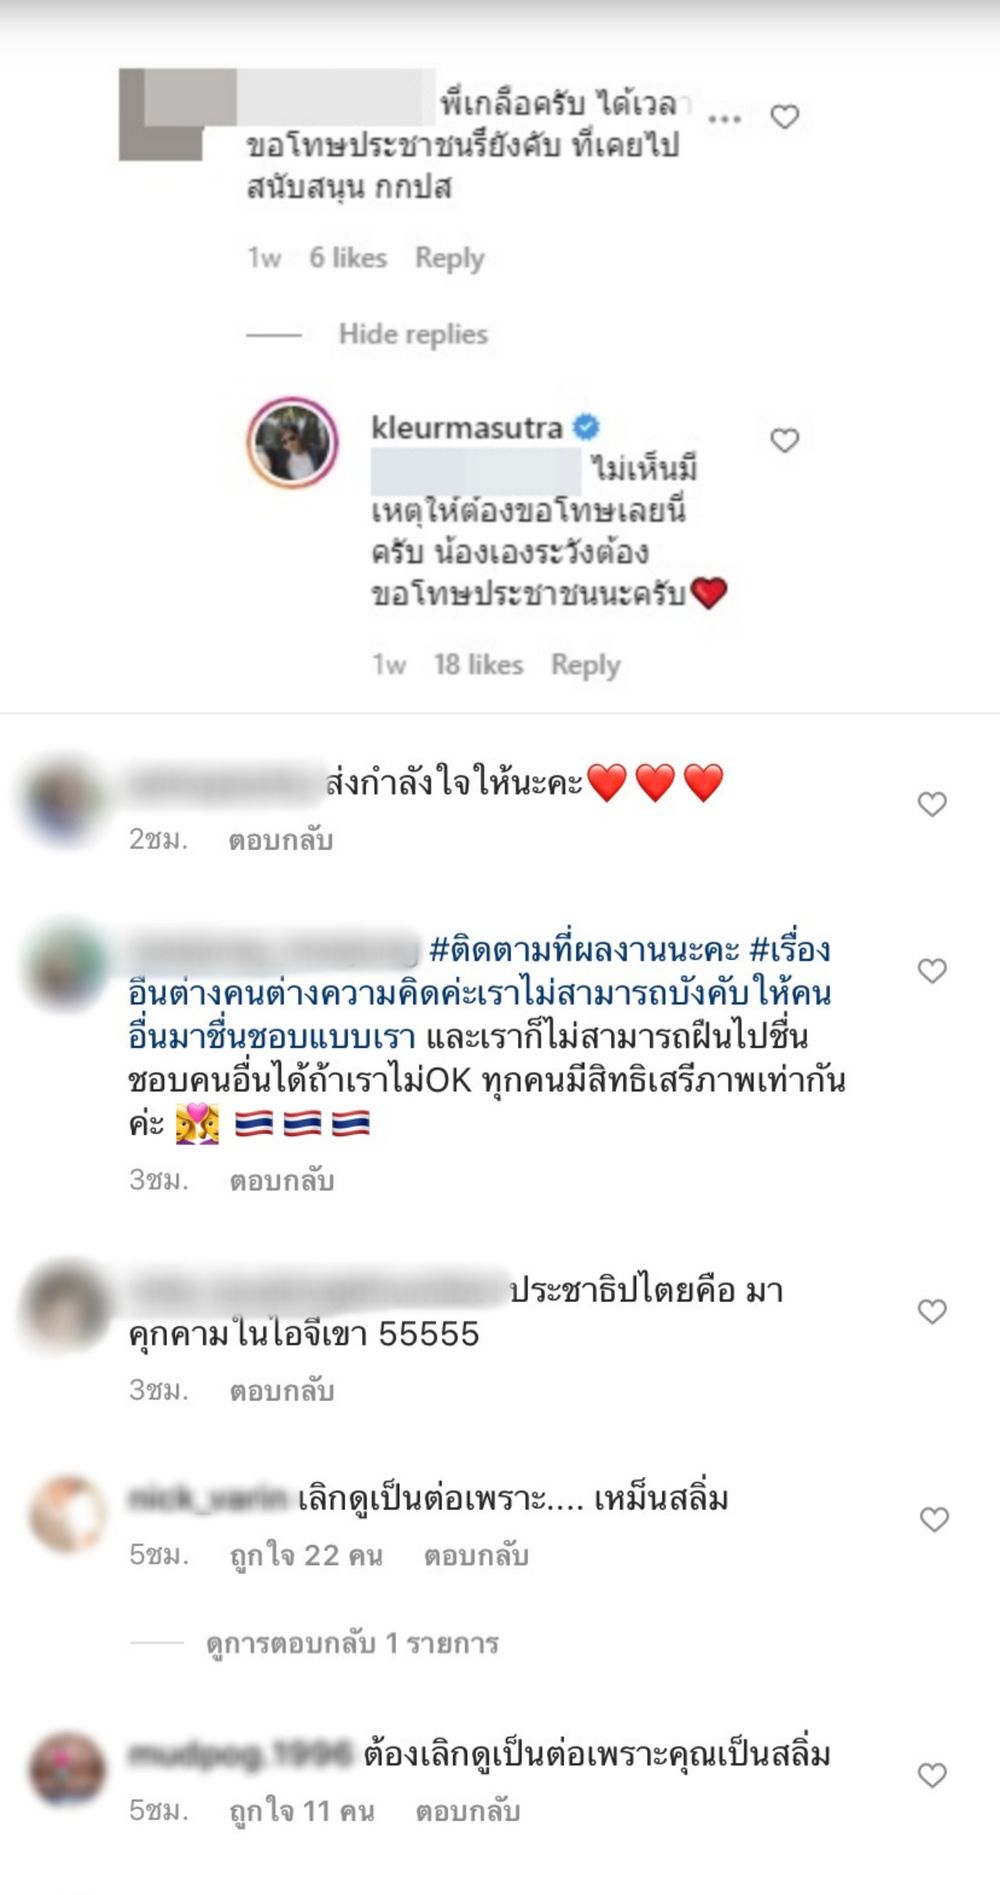View the 6 likes list
The image size is (1000, 1895).
pos(348,258)
